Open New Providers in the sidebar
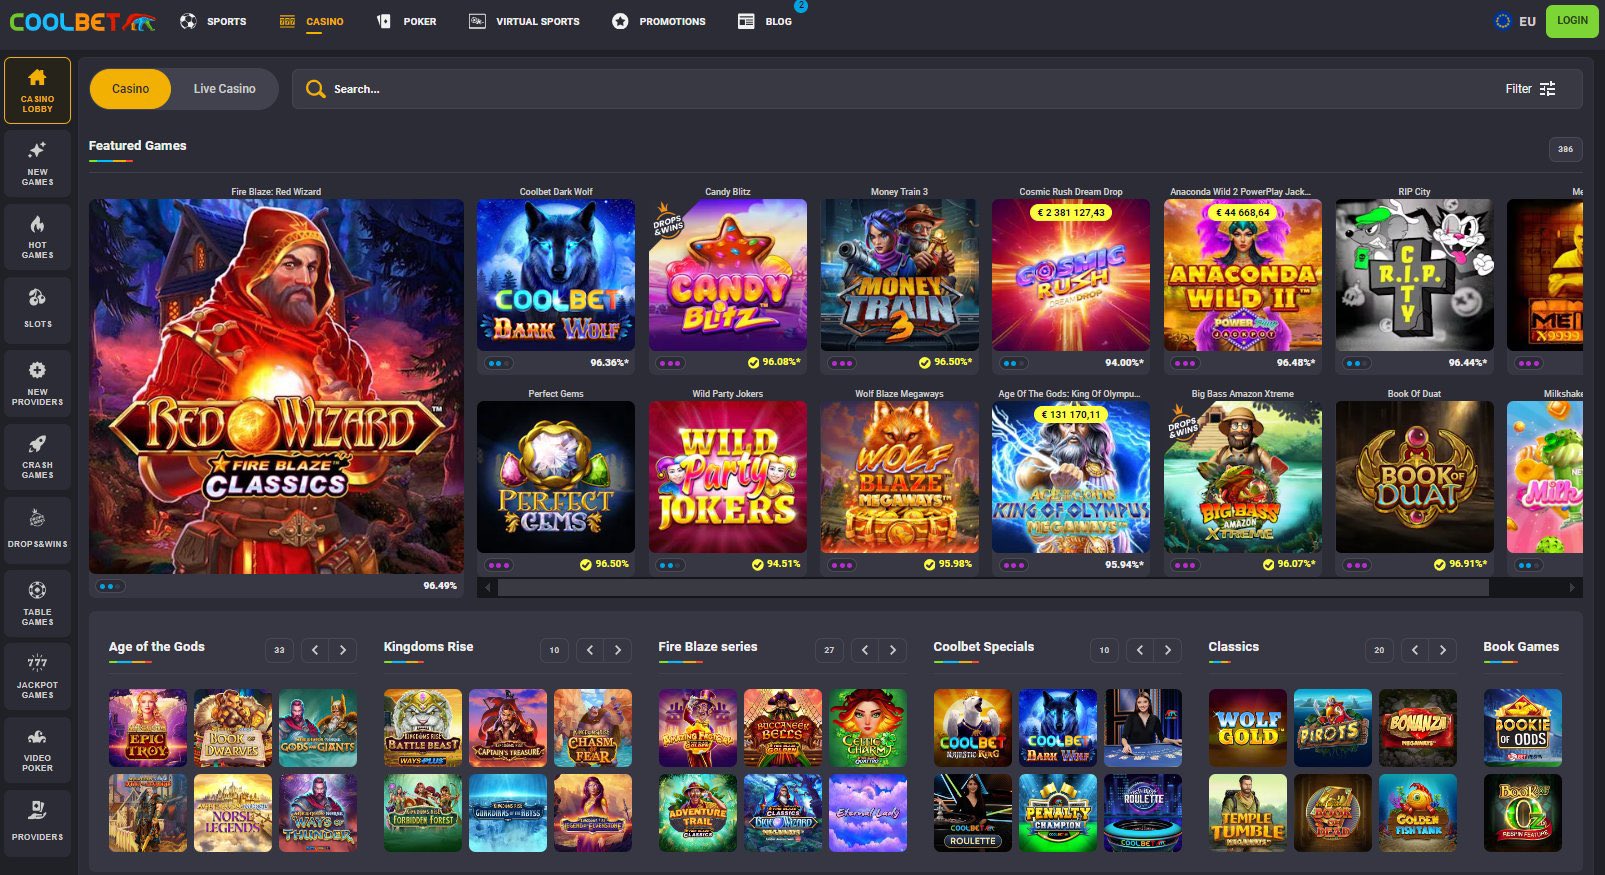 point(37,384)
